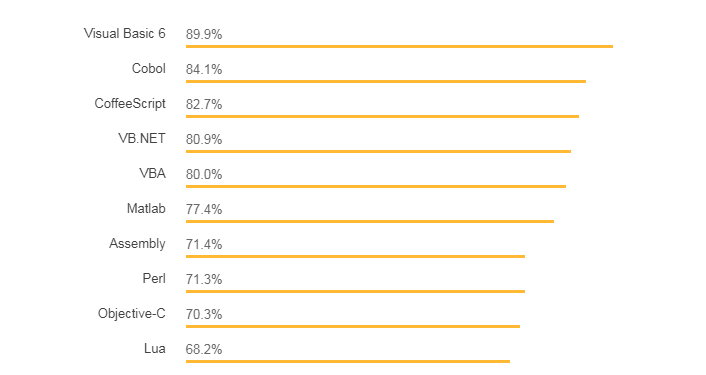The image size is (706, 375).
Task: Click the 70.3% Objective-C percentage
Action: 204,315
